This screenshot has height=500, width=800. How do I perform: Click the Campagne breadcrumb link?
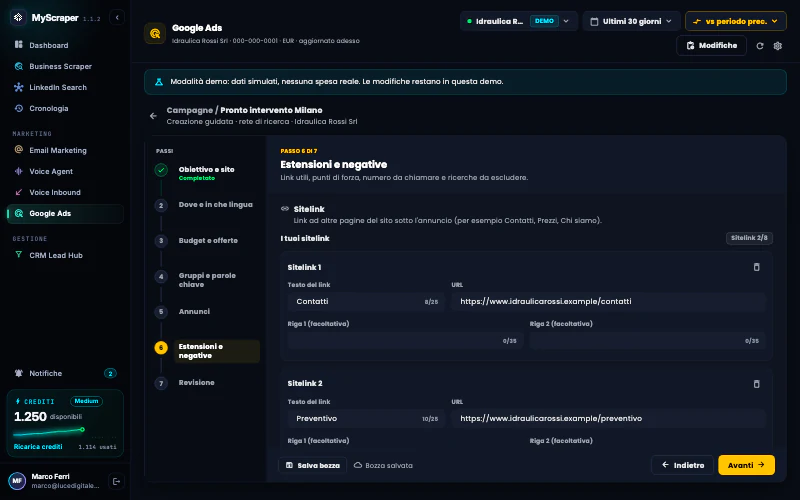pos(189,110)
